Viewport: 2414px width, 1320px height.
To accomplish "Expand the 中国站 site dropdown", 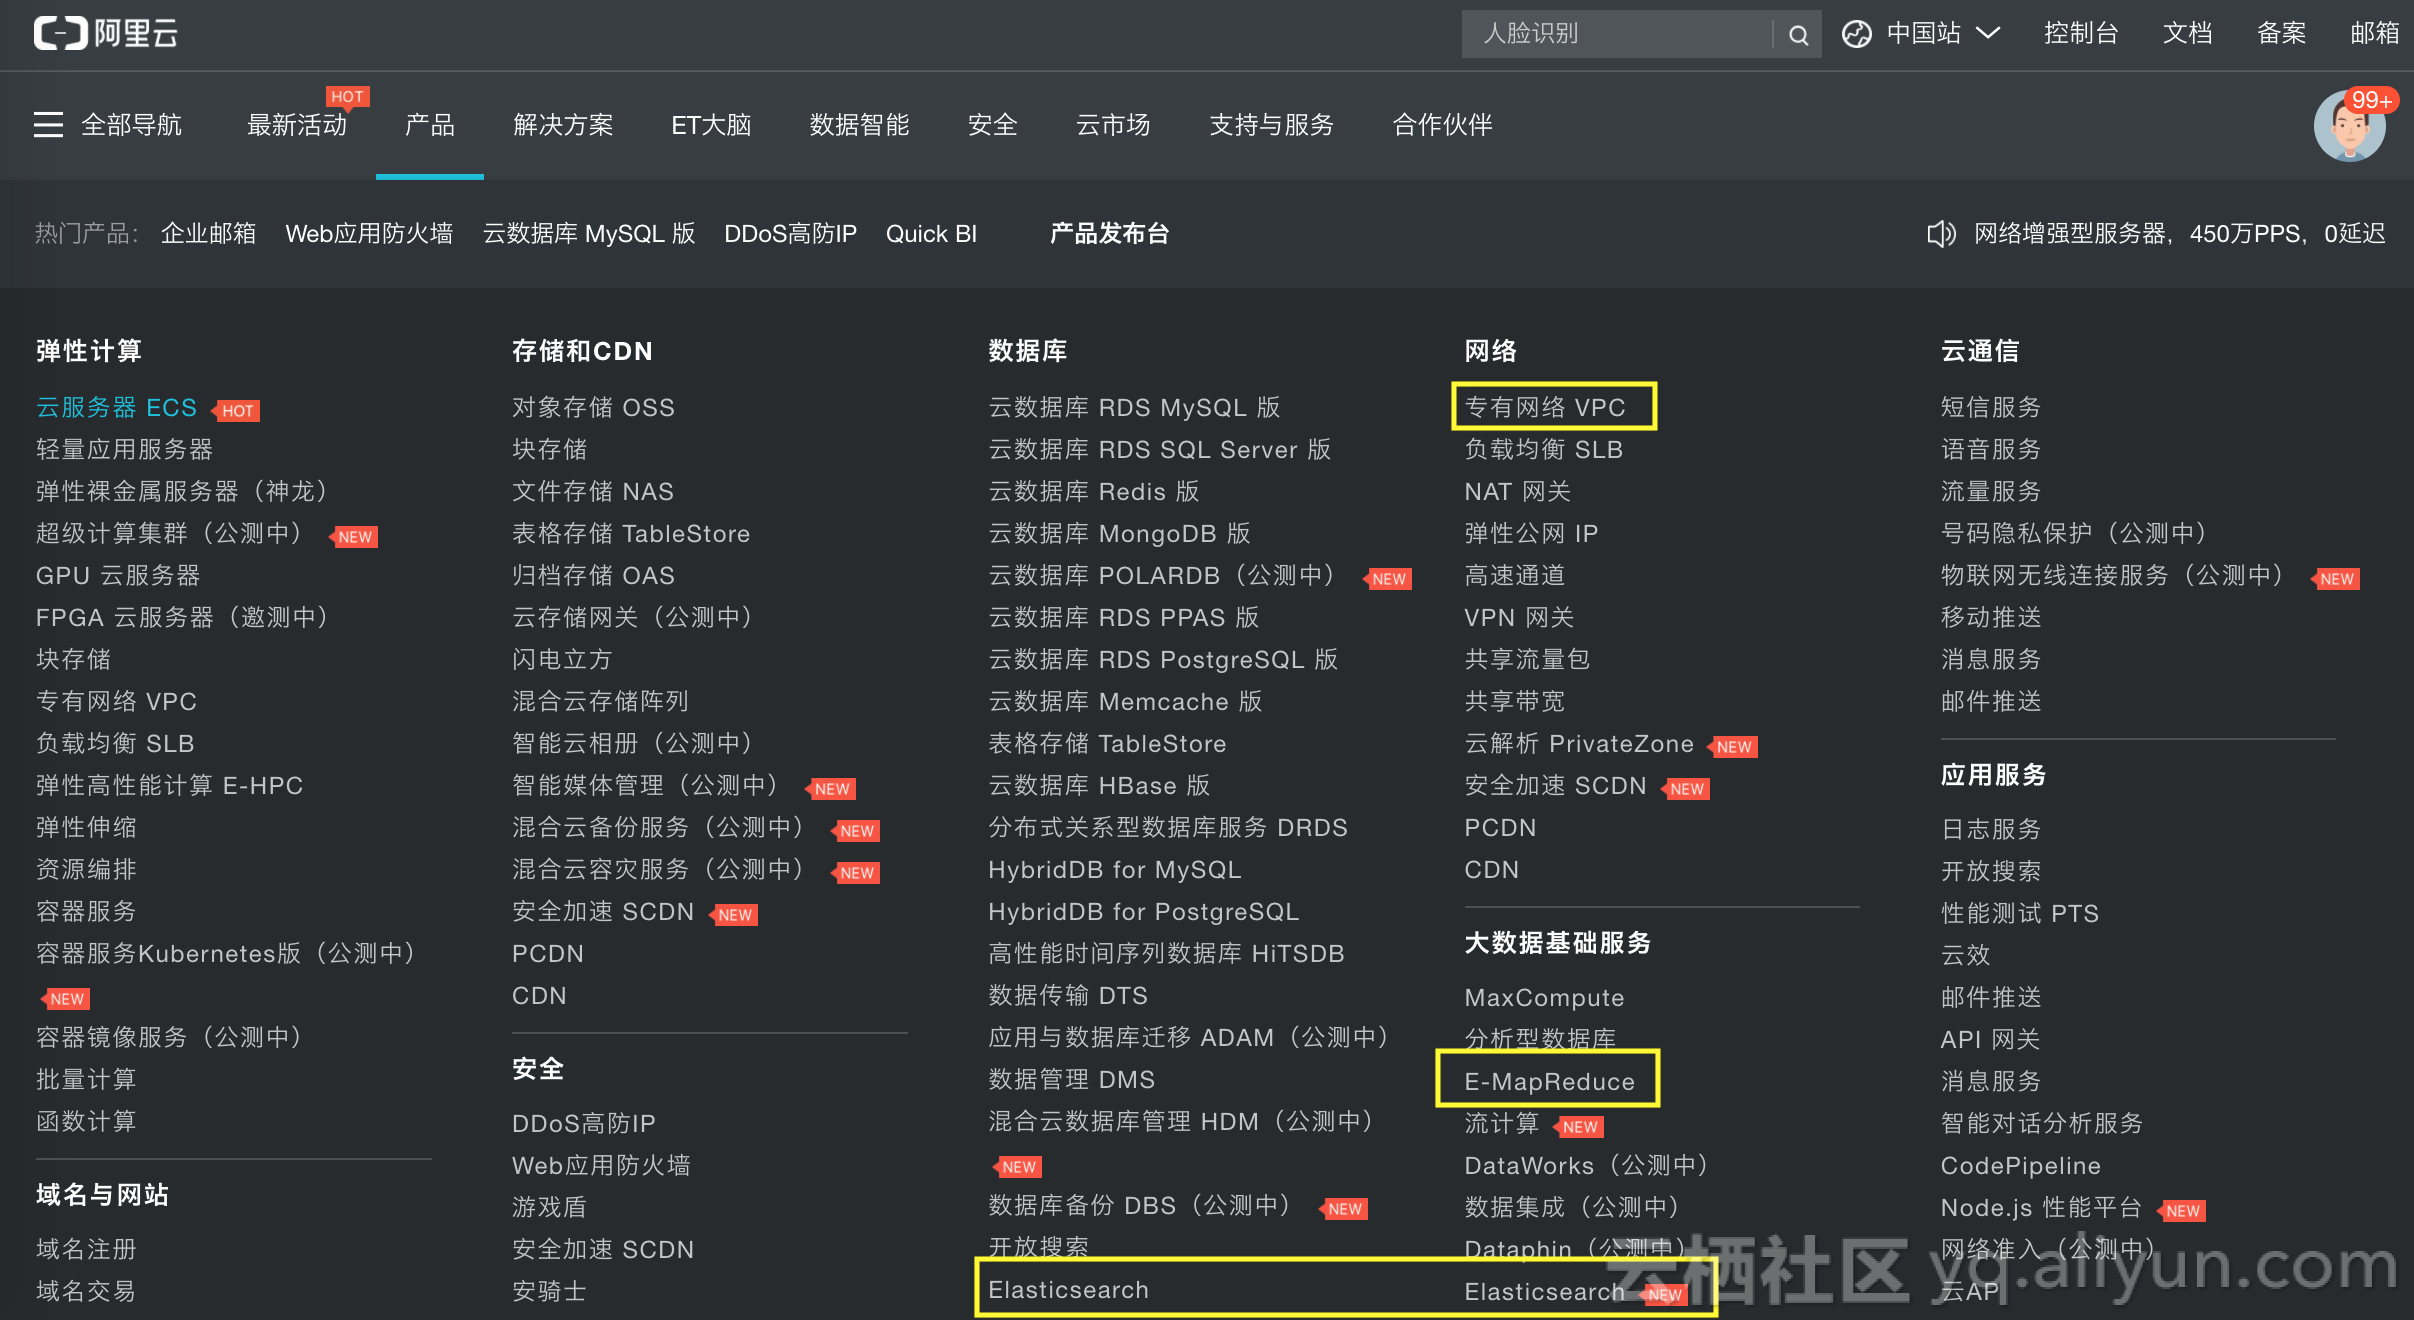I will [x=1943, y=34].
